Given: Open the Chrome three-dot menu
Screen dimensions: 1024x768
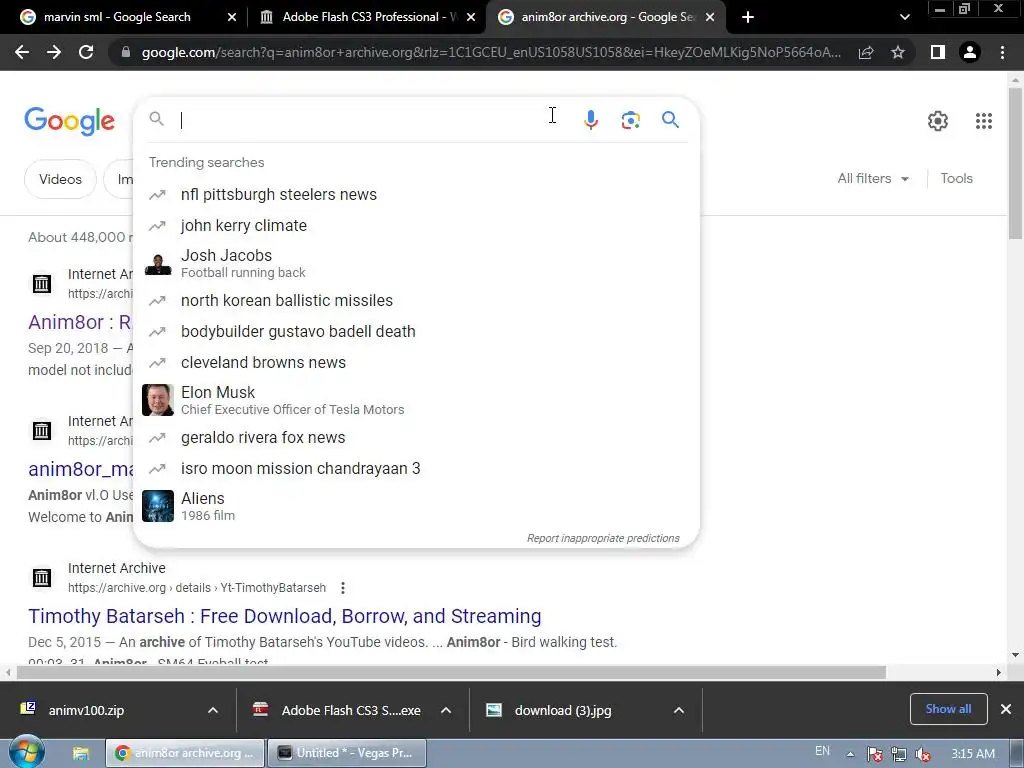Looking at the screenshot, I should [1002, 52].
